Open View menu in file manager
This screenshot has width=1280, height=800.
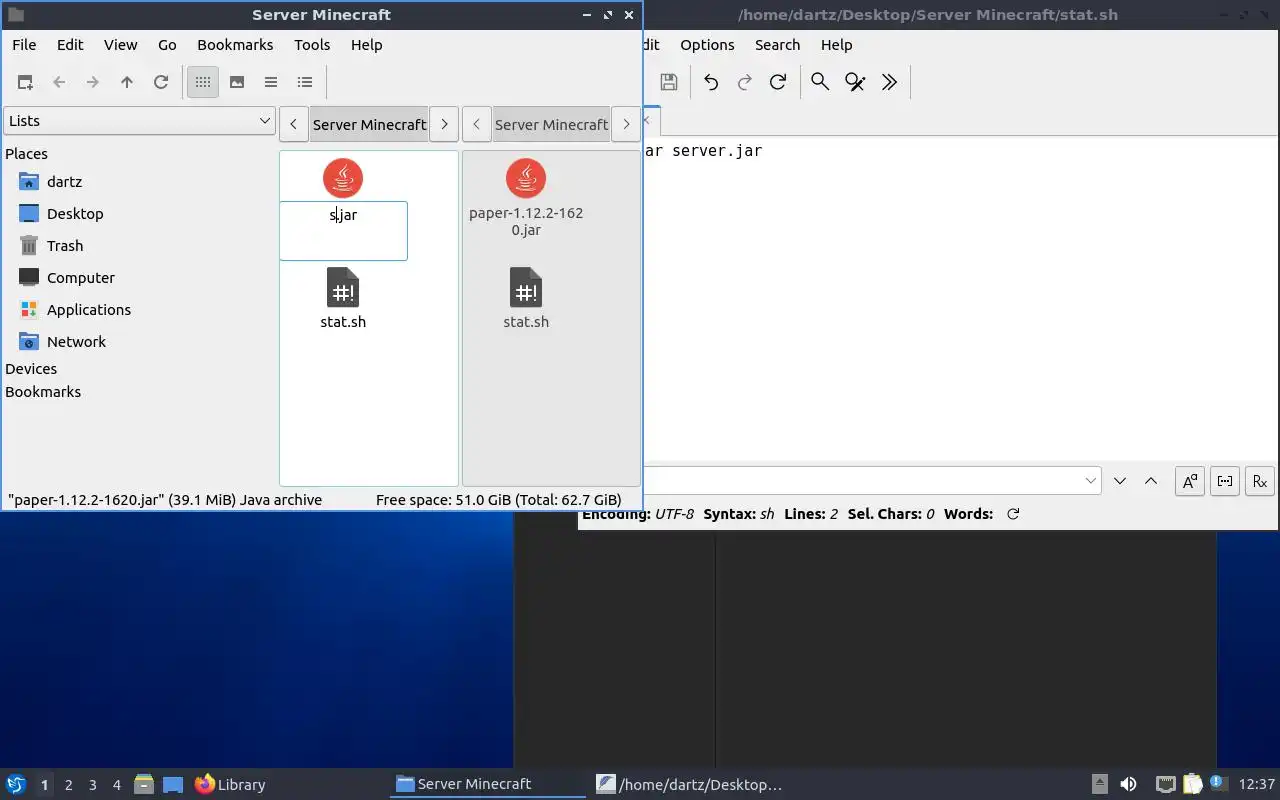[121, 45]
